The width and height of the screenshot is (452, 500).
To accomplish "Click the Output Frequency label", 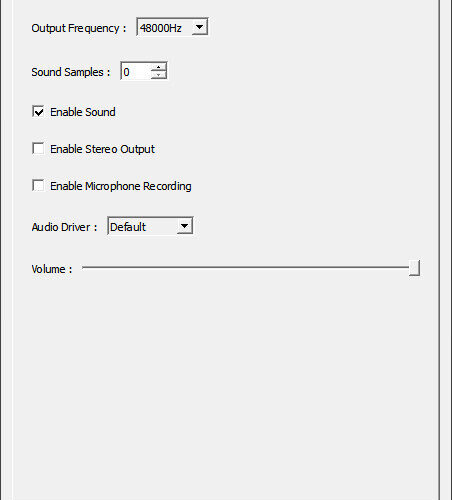I will (x=79, y=28).
